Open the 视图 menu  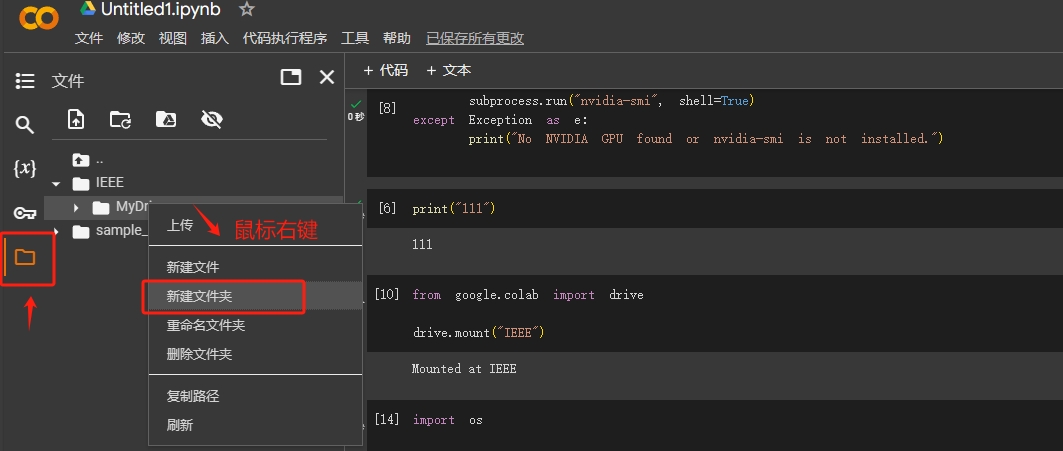tap(173, 38)
